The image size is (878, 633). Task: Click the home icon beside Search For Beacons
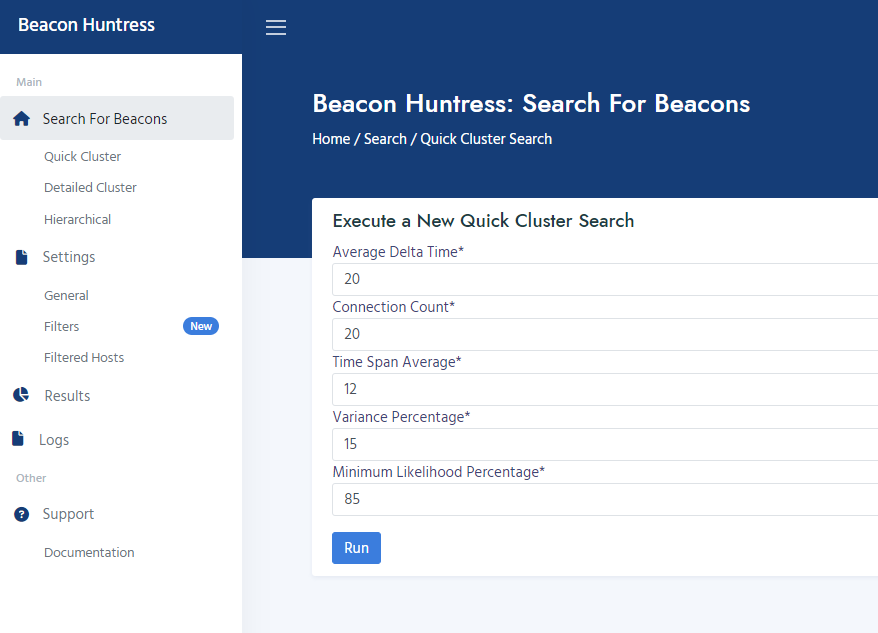[x=21, y=119]
